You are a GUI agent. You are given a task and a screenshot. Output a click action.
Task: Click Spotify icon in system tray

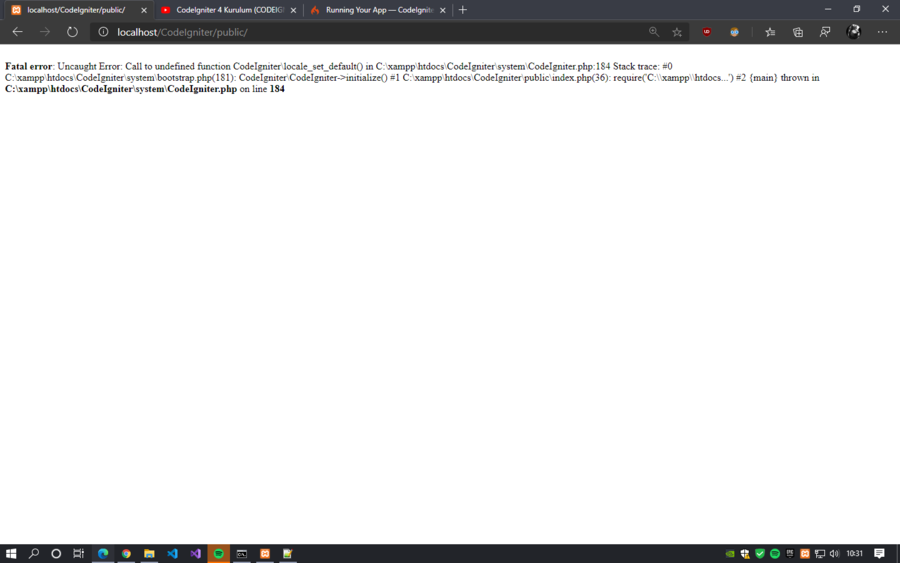(x=775, y=554)
